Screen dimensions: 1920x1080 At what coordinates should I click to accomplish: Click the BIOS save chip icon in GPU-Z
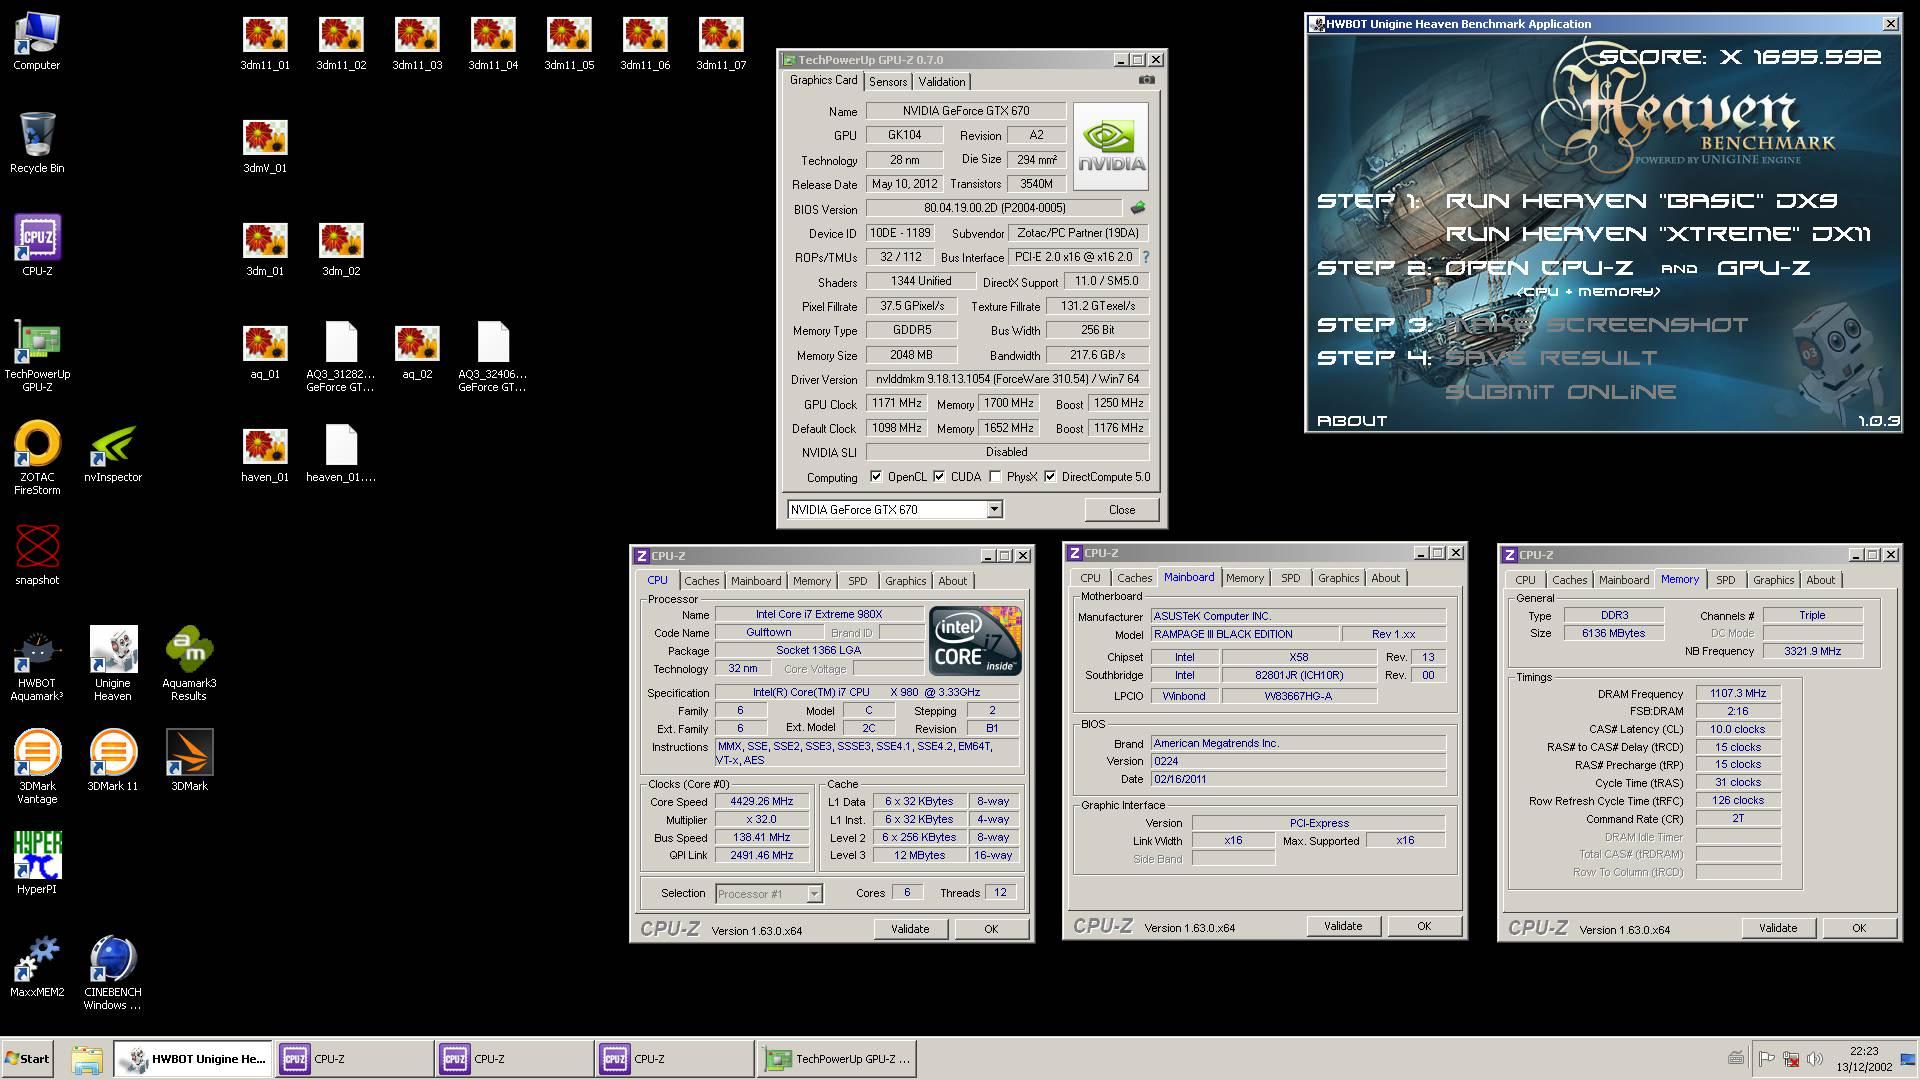pos(1137,208)
